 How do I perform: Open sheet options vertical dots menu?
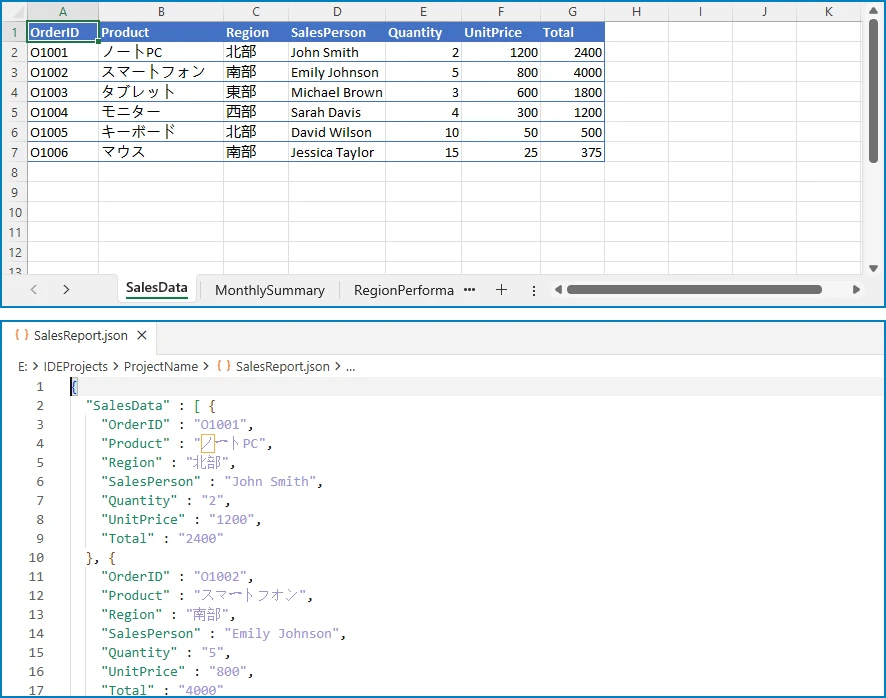click(x=533, y=291)
